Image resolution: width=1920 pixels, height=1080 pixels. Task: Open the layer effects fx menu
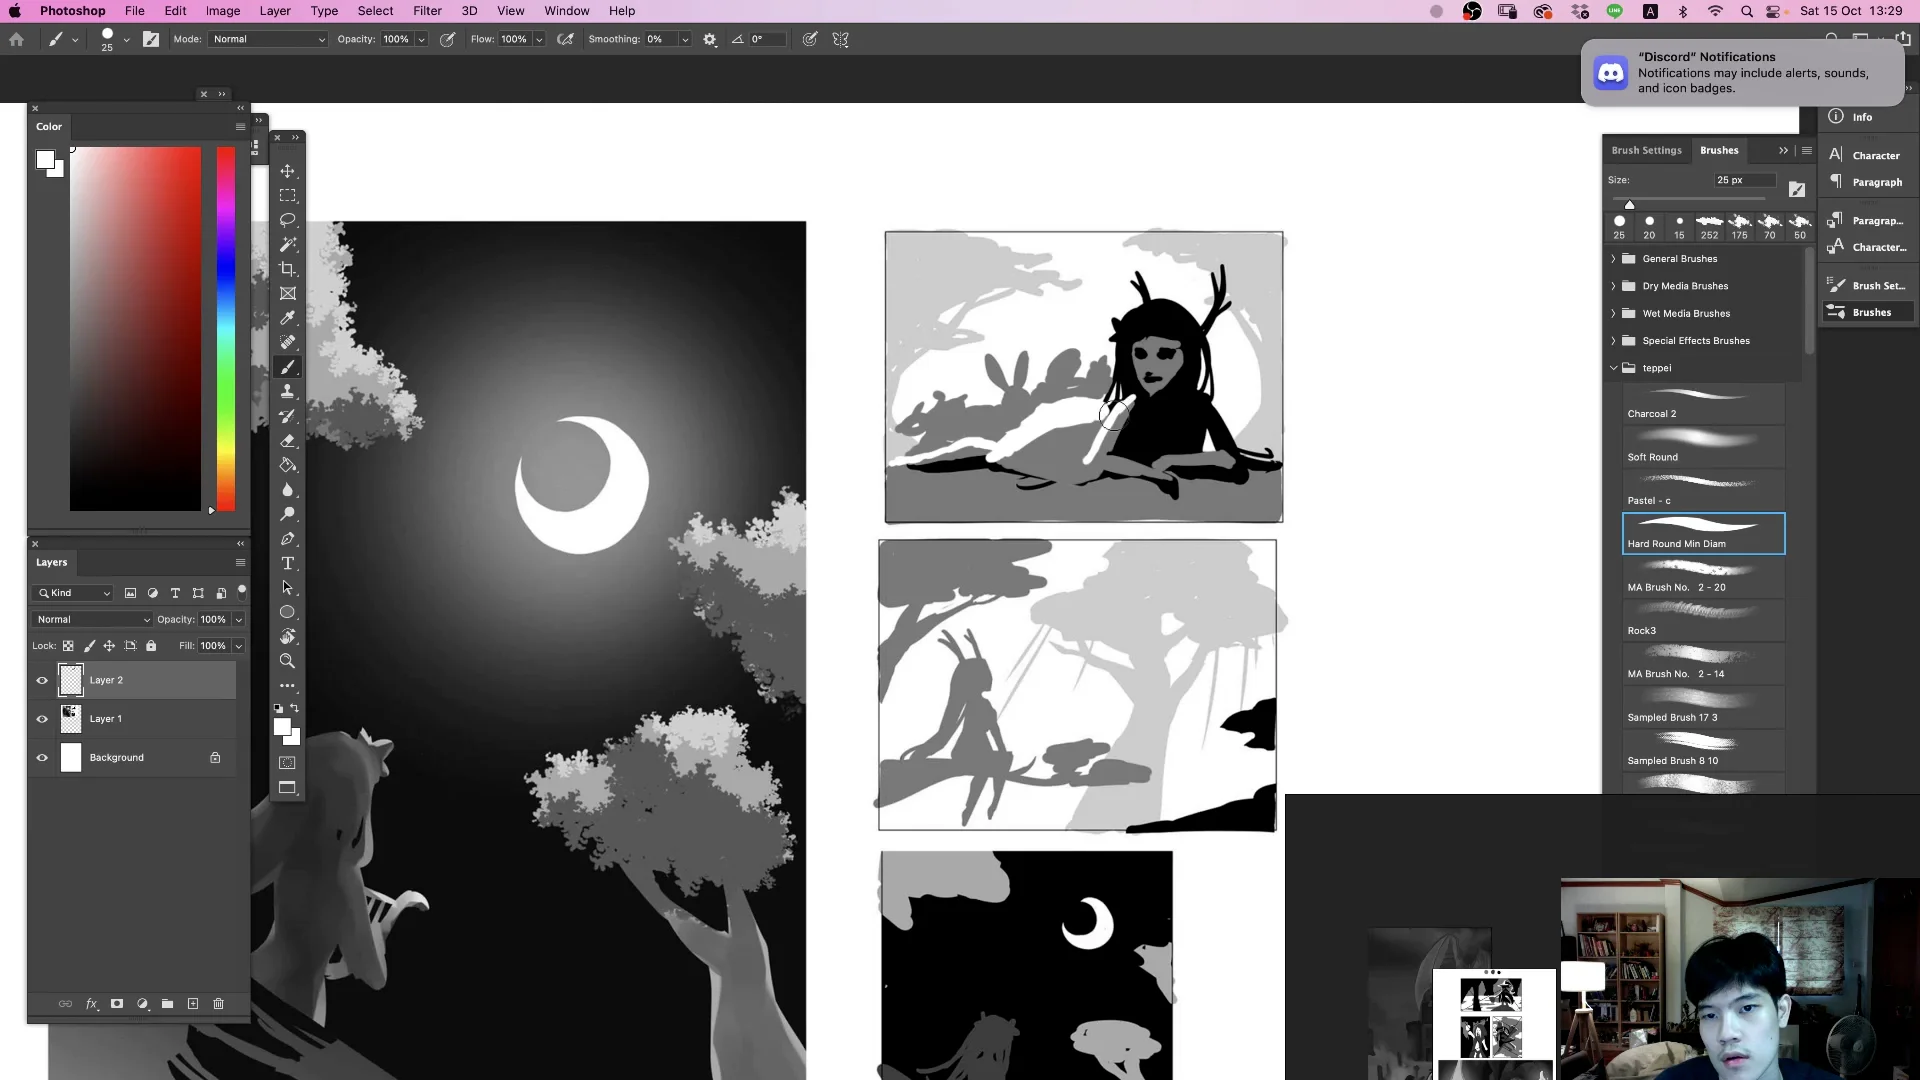pyautogui.click(x=91, y=1004)
